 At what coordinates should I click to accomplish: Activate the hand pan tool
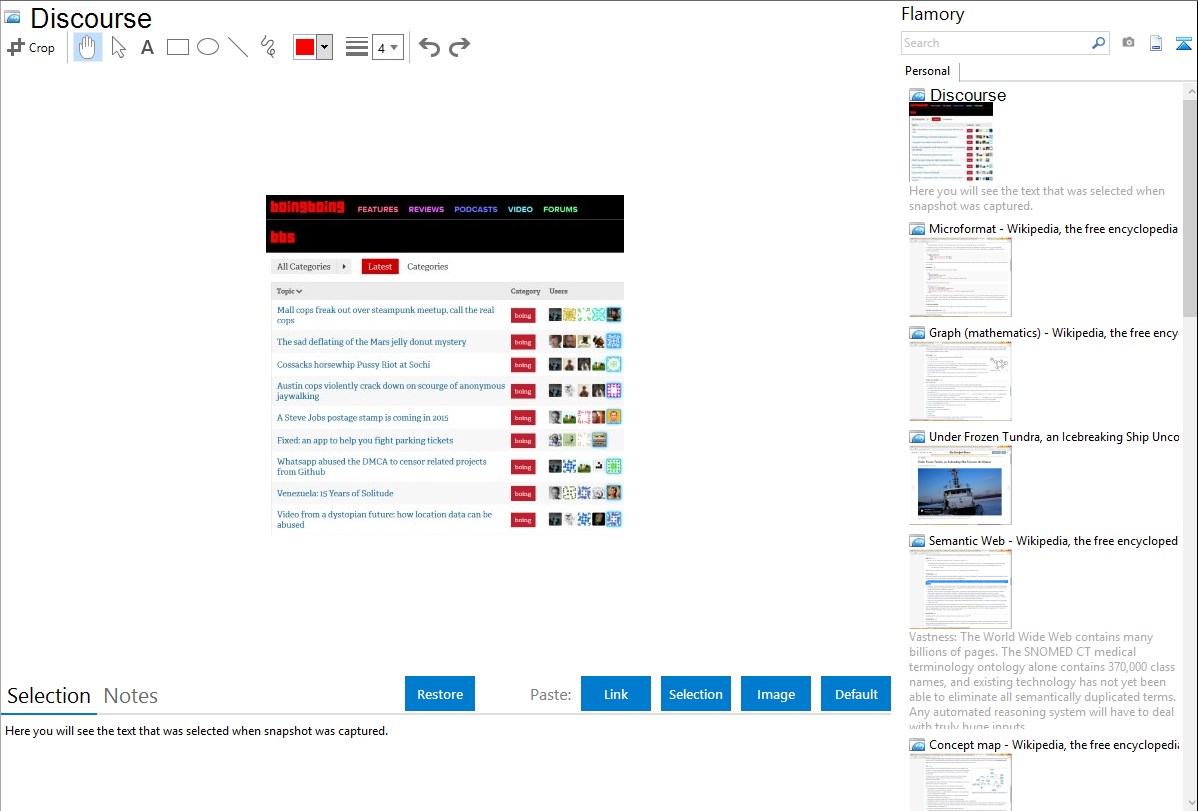88,47
